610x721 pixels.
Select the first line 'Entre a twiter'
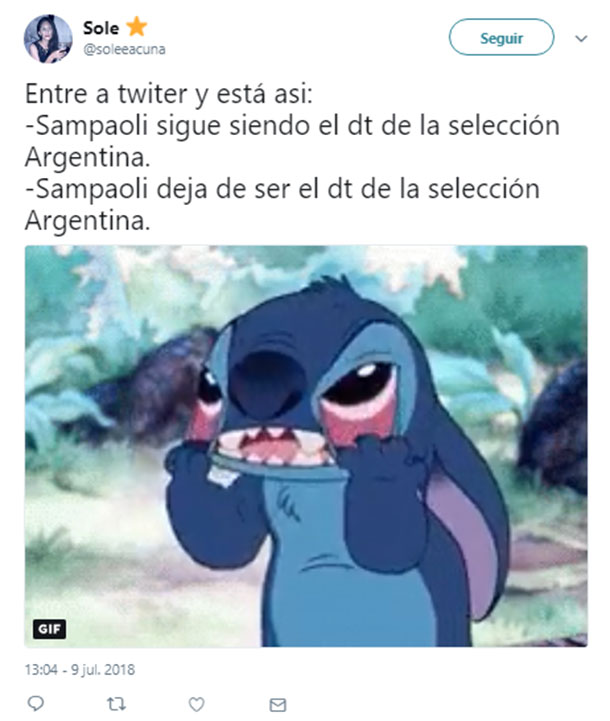(x=168, y=94)
